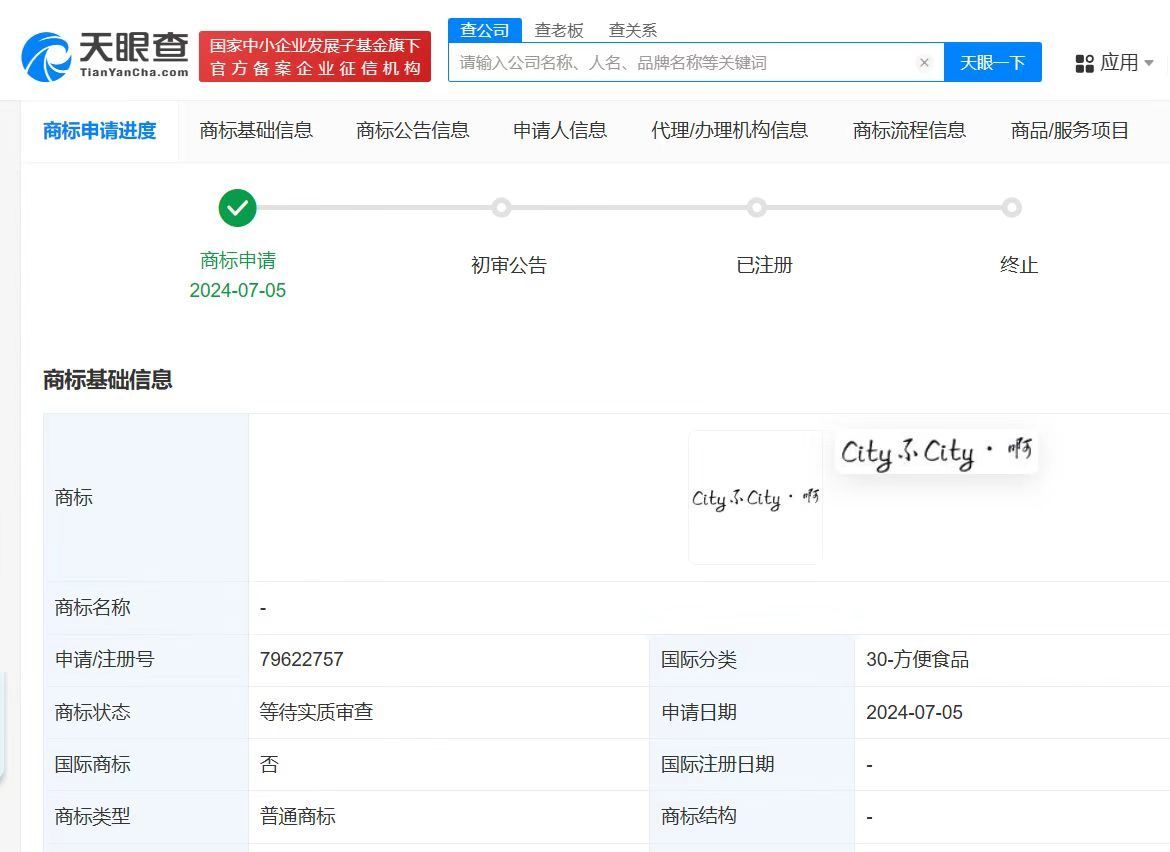Viewport: 1170px width, 852px height.
Task: Clear the search box using the × icon
Action: point(923,62)
